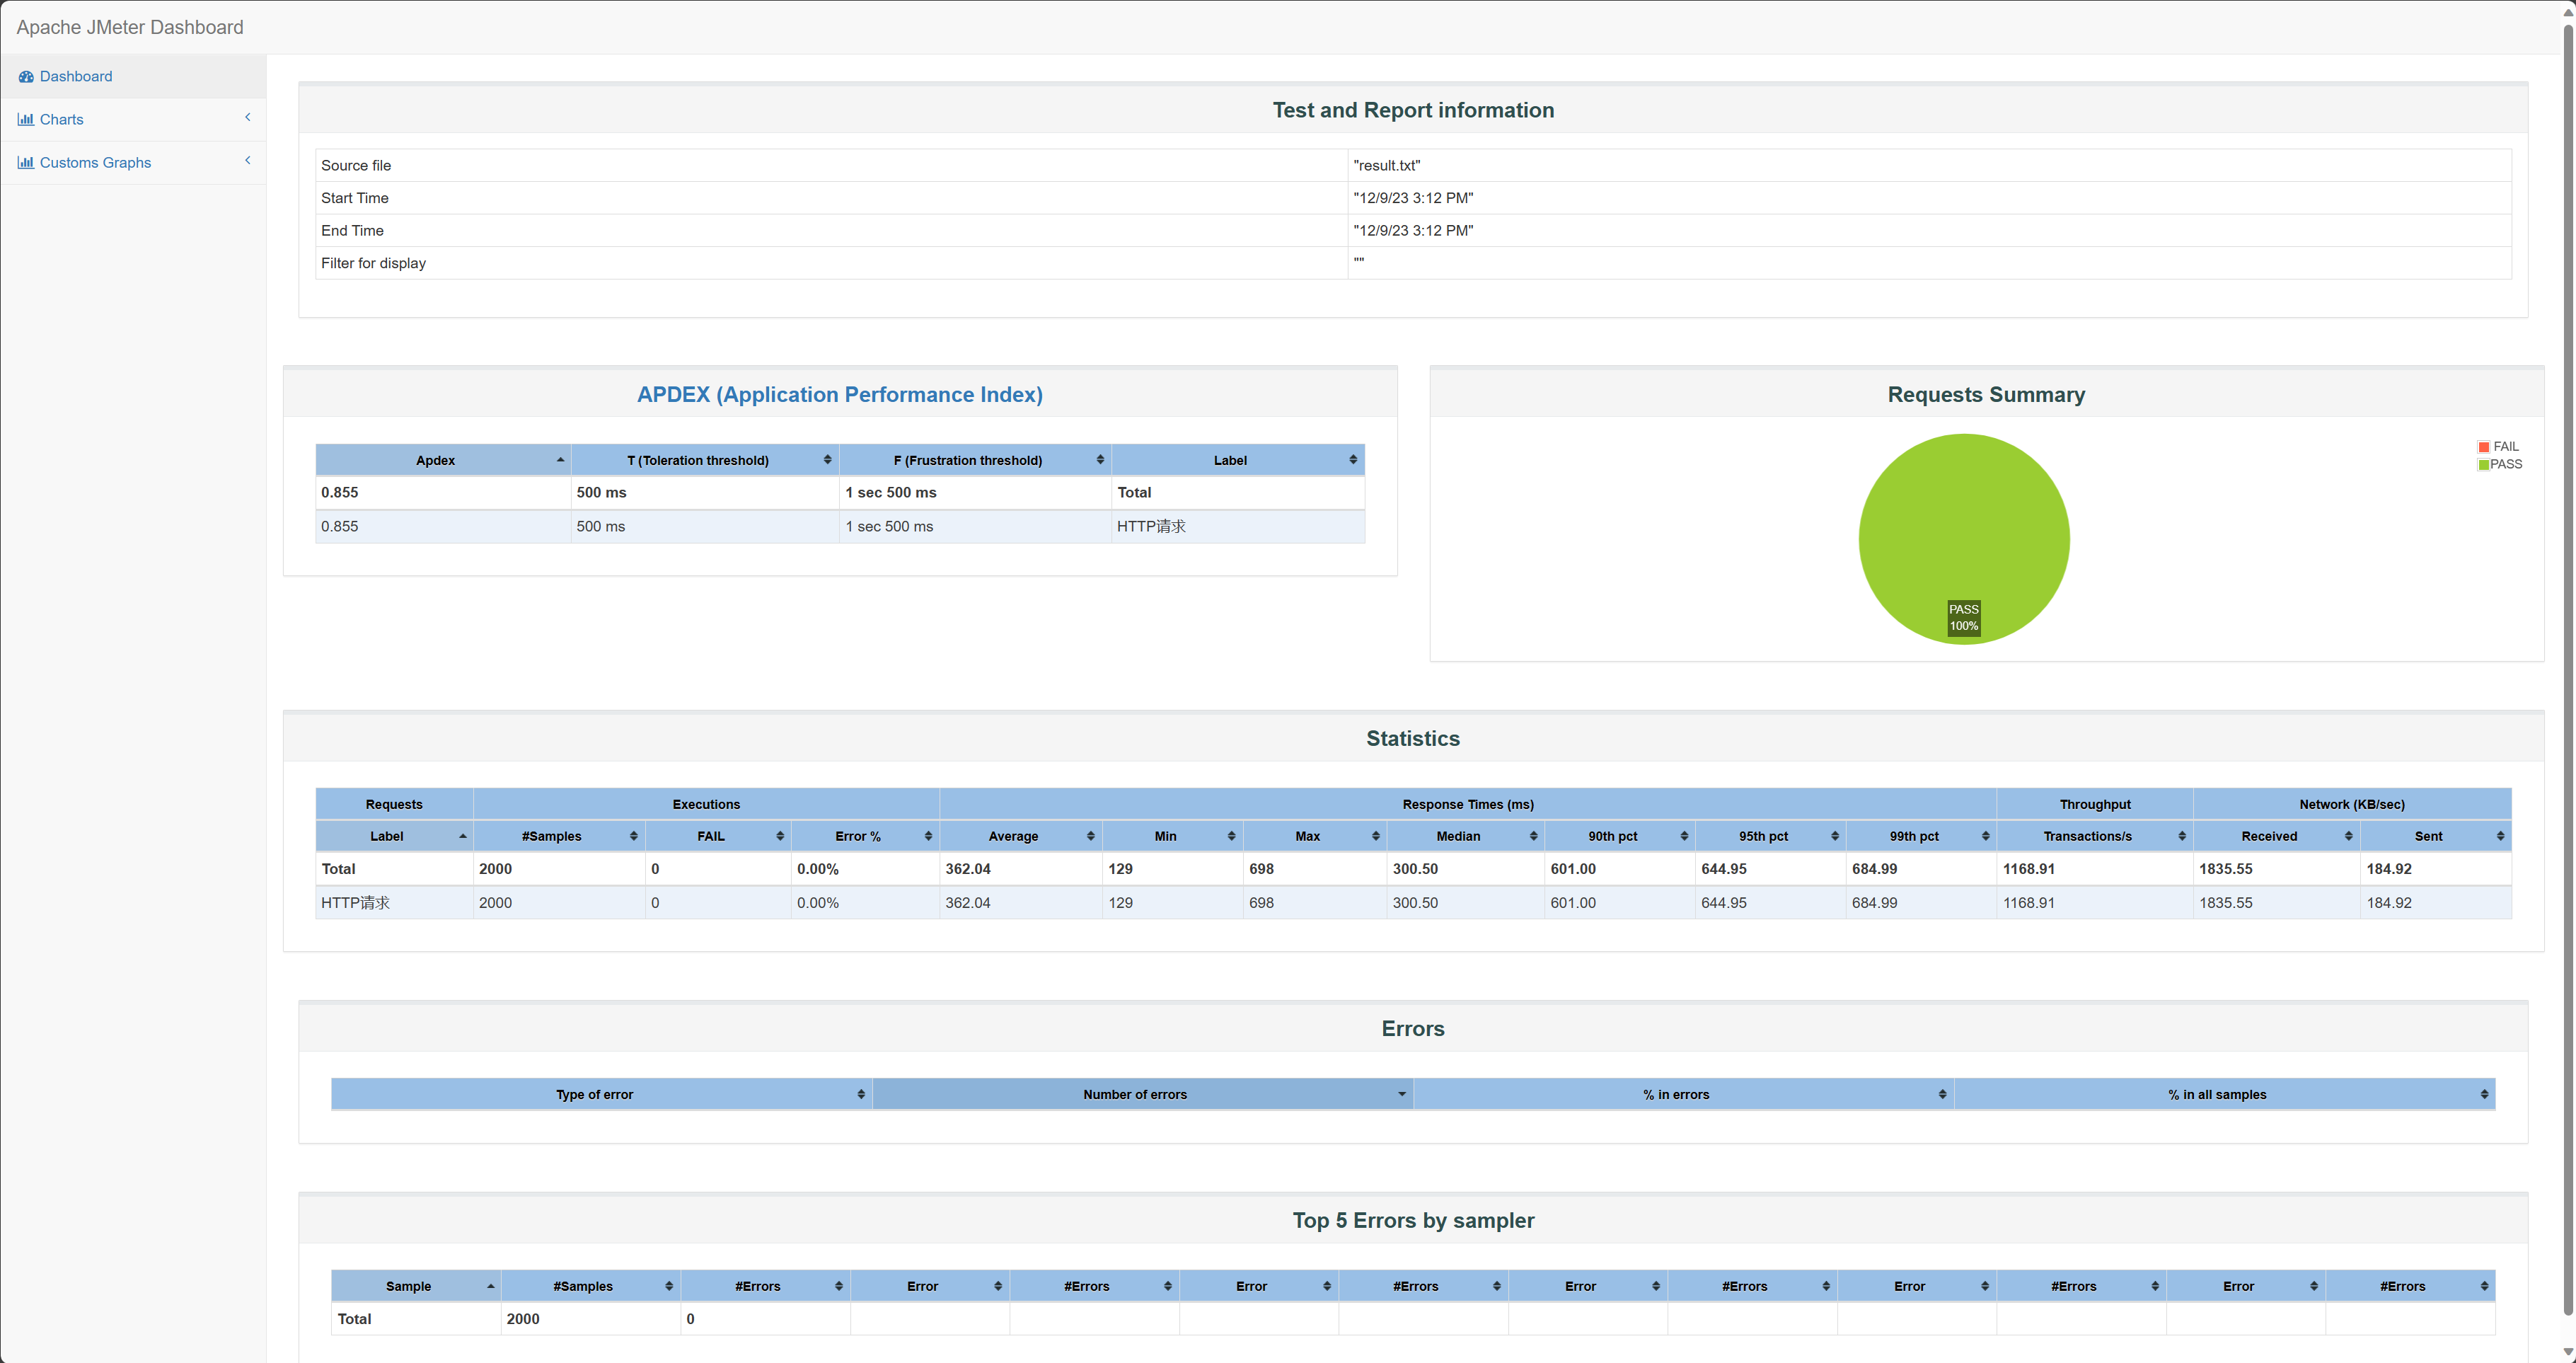Click the Apache JMeter Dashboard title
Screen dimensions: 2576x1363
click(130, 27)
